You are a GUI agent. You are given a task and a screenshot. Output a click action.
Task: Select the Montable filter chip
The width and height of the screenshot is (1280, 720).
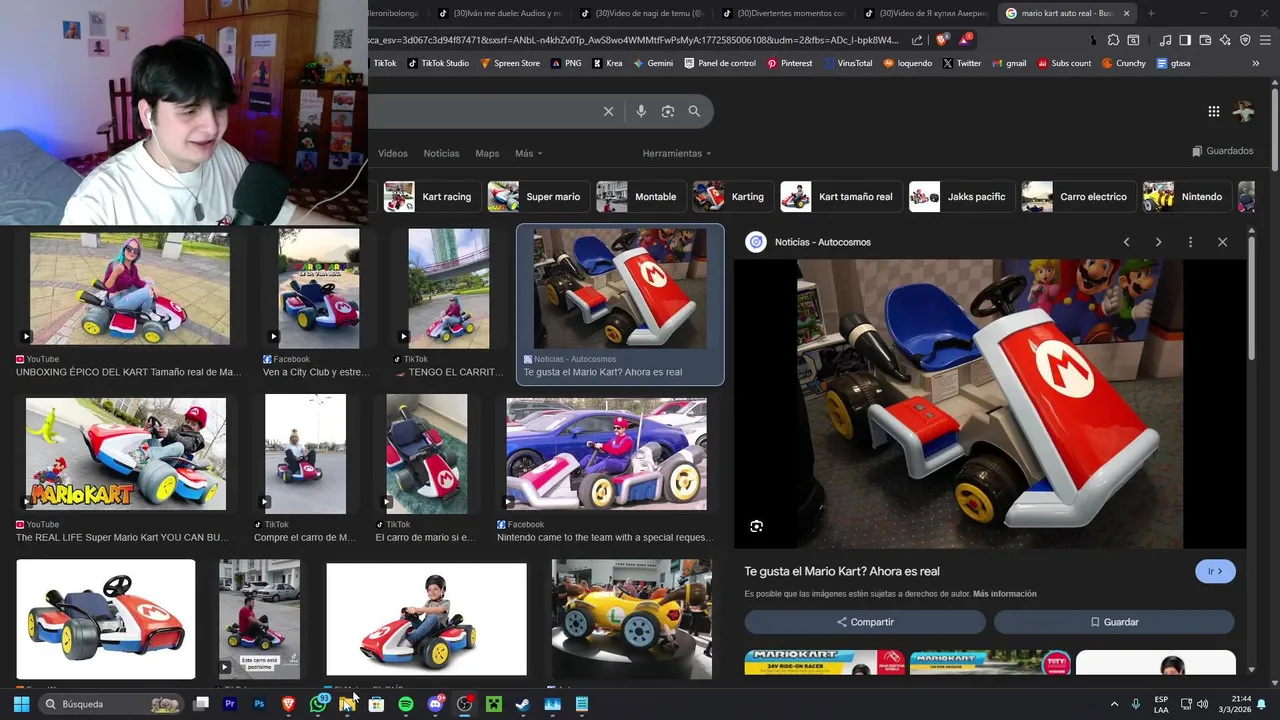tap(641, 197)
